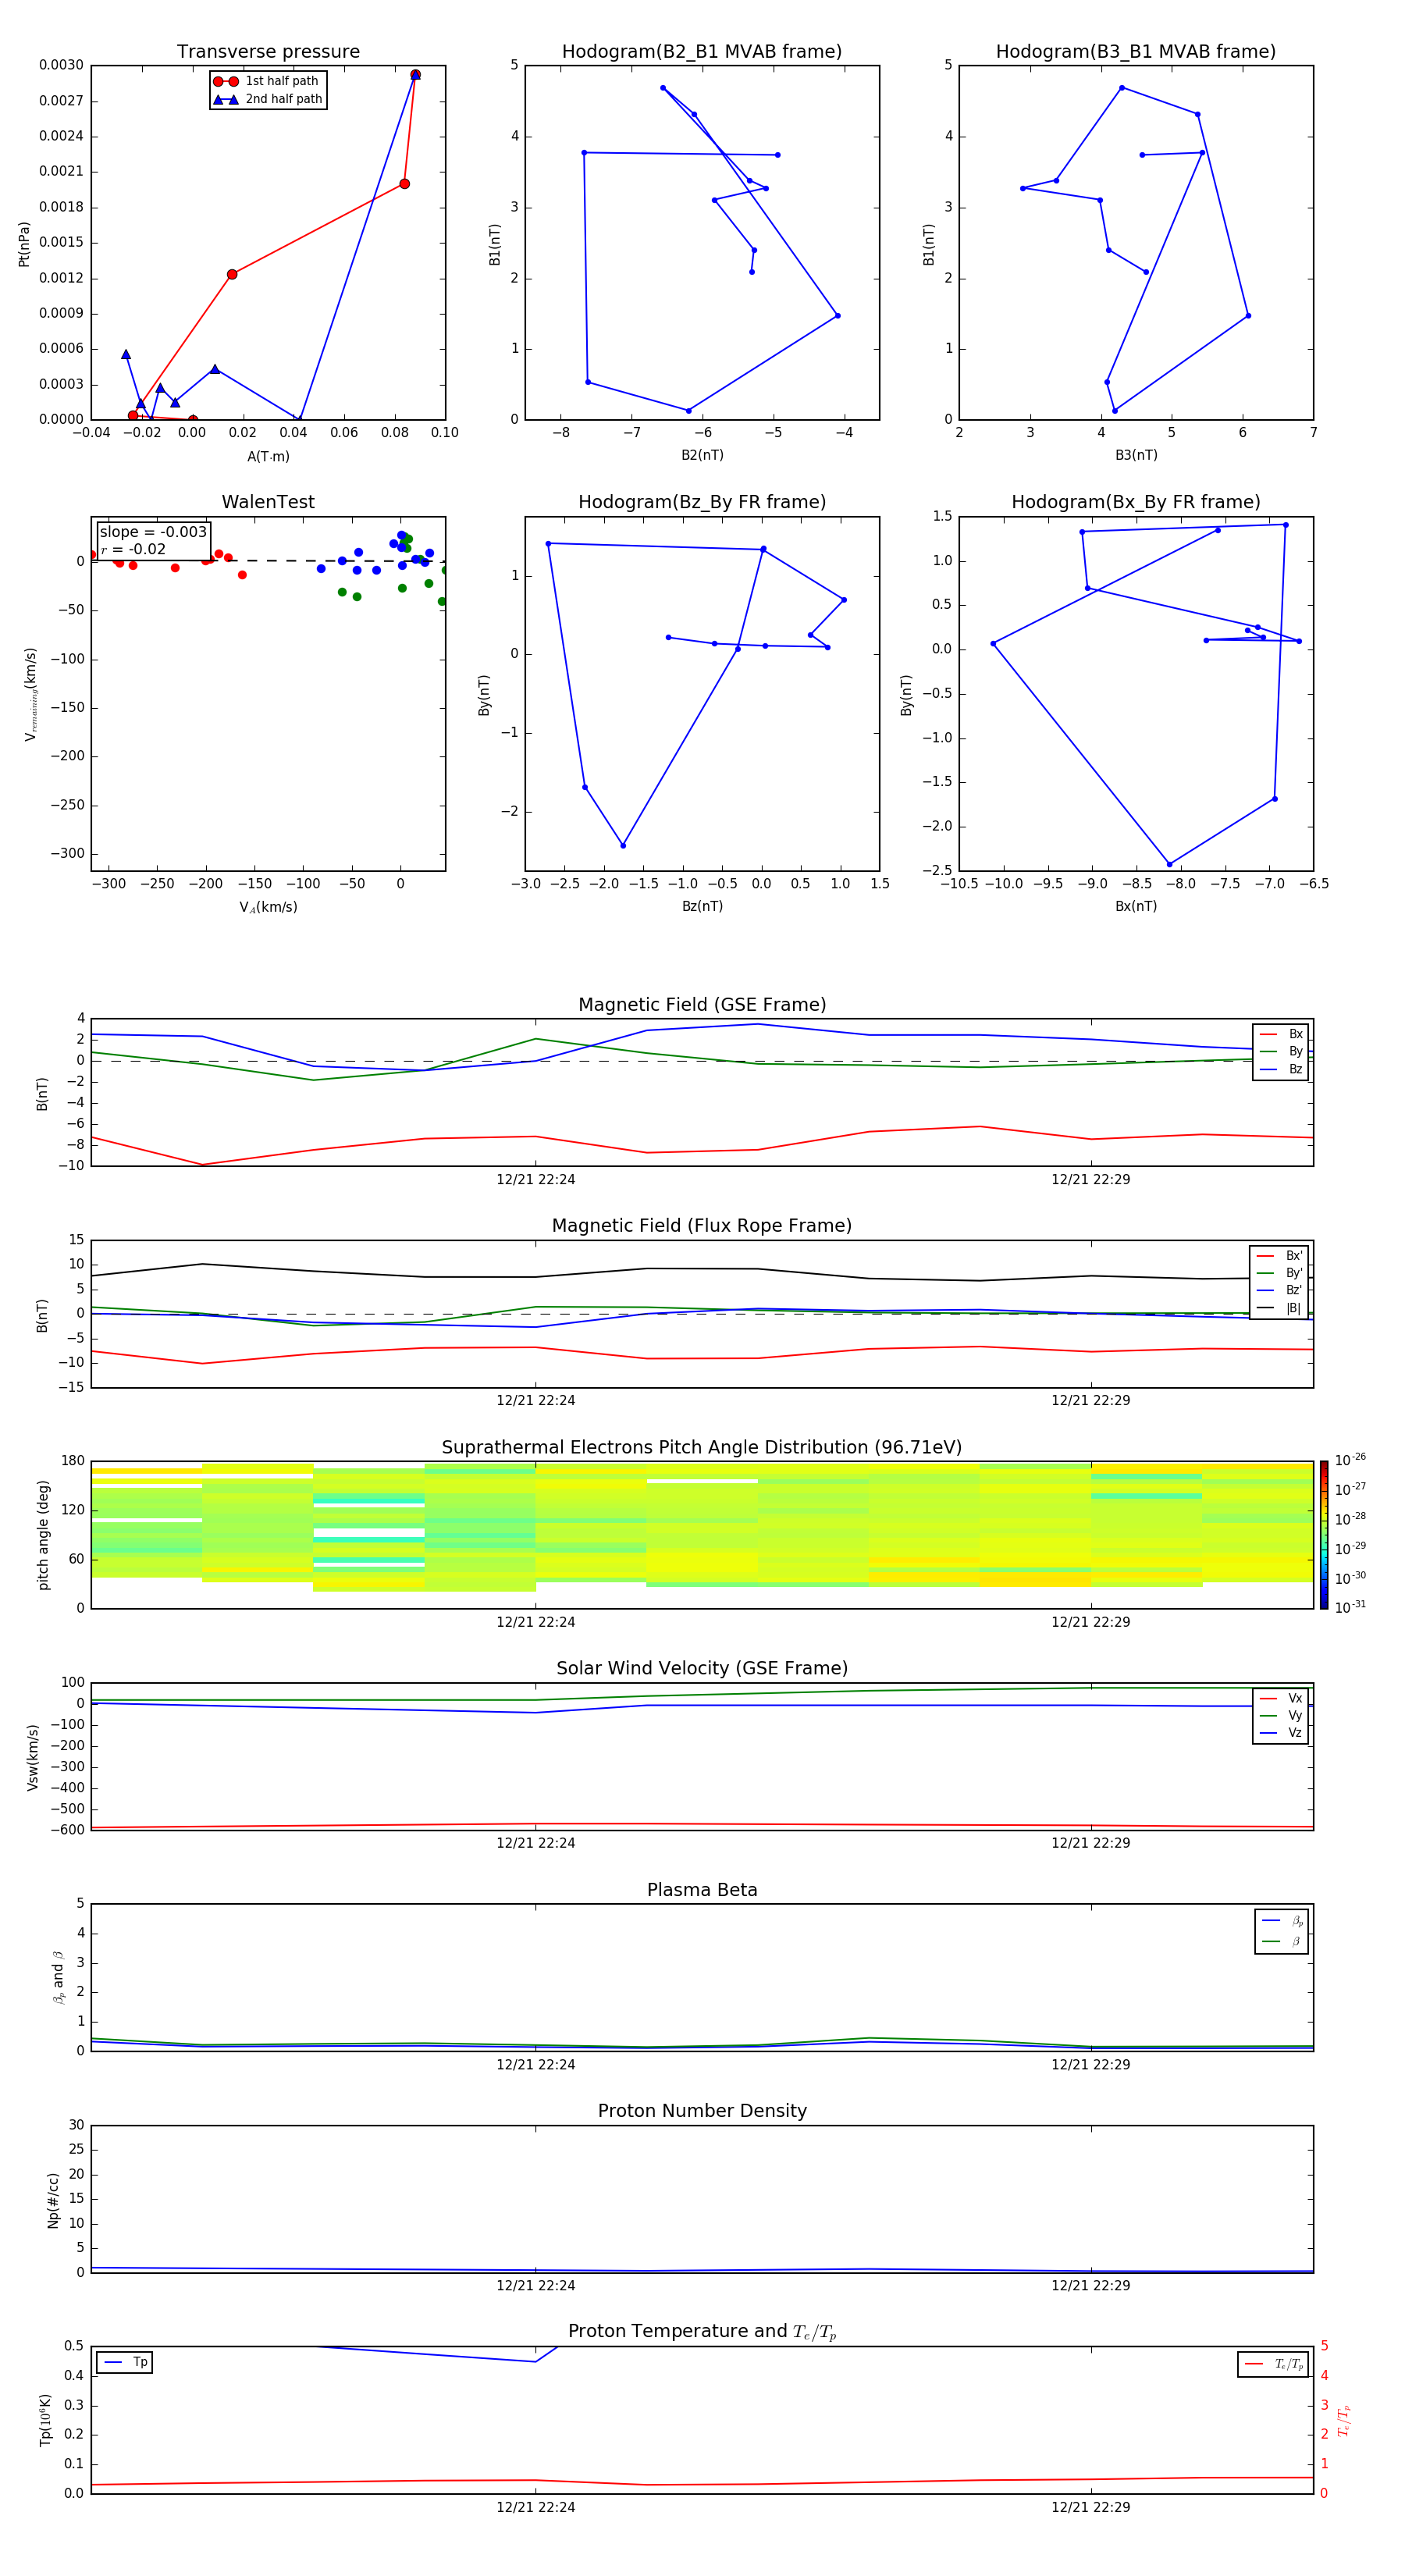Select the '1st half path' legend entry

(x=267, y=81)
